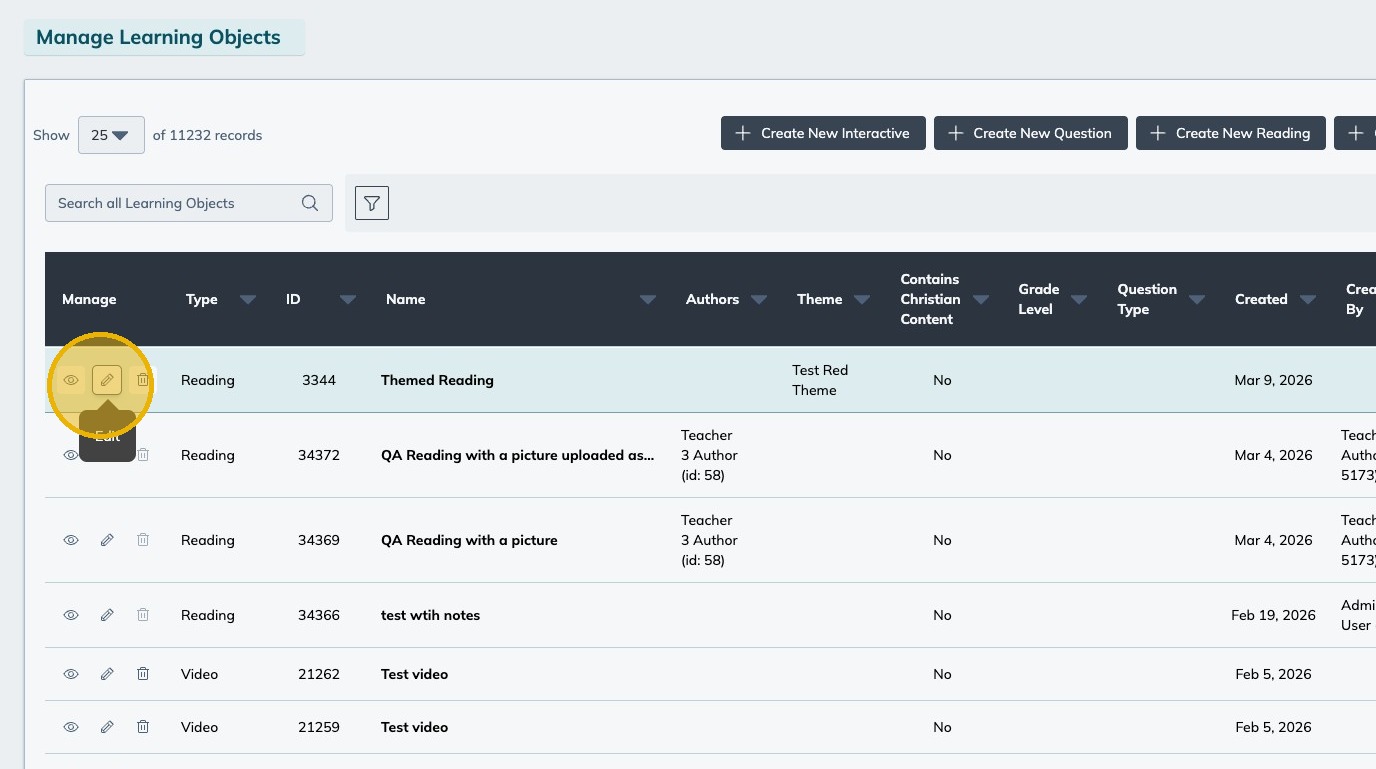This screenshot has height=769, width=1376.
Task: Open the Name column dropdown arrow
Action: [648, 299]
